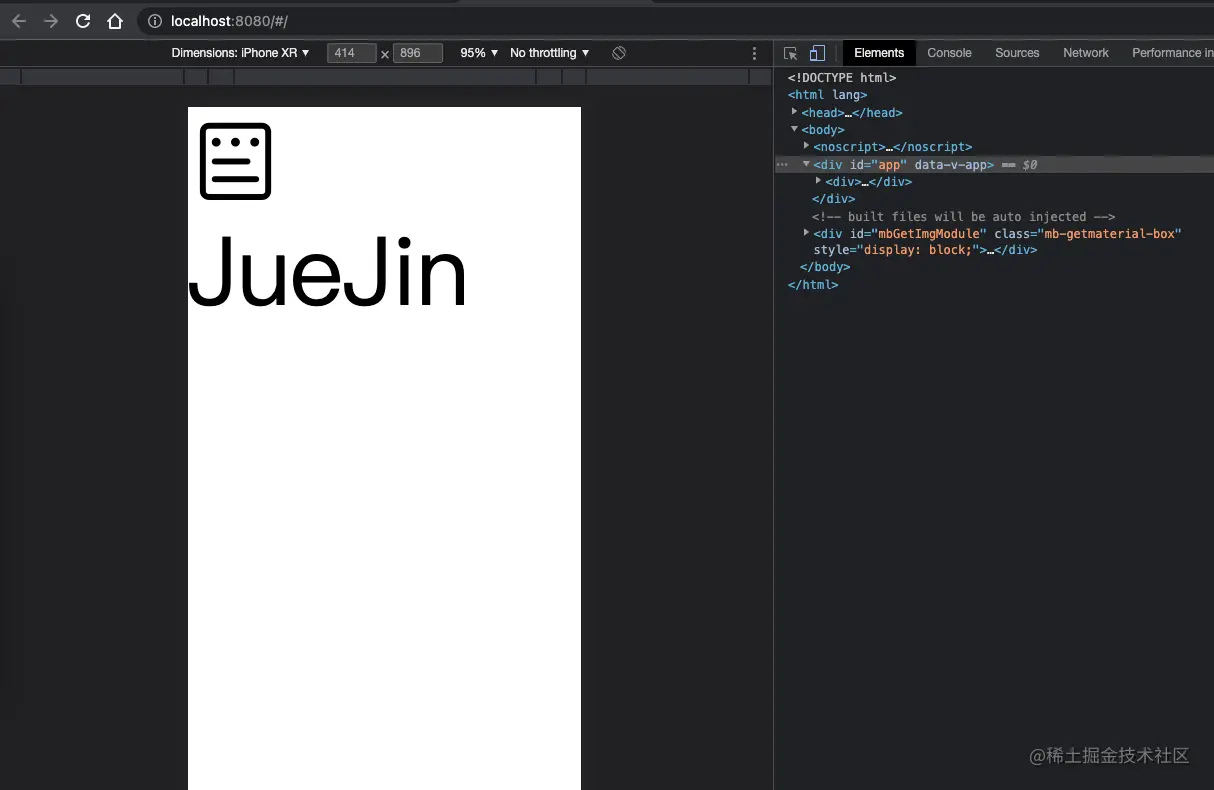Activate the inspect element picker icon
The height and width of the screenshot is (790, 1214).
[x=791, y=53]
